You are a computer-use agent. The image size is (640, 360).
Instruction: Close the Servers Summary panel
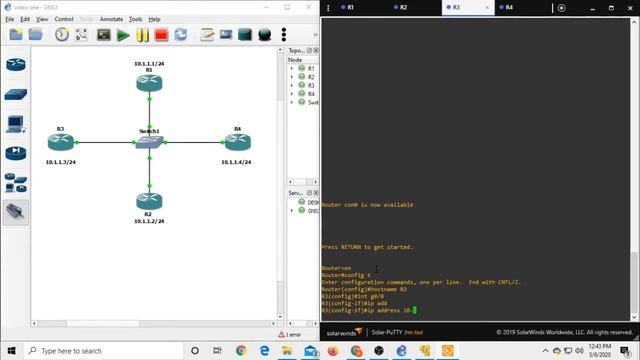[316, 193]
